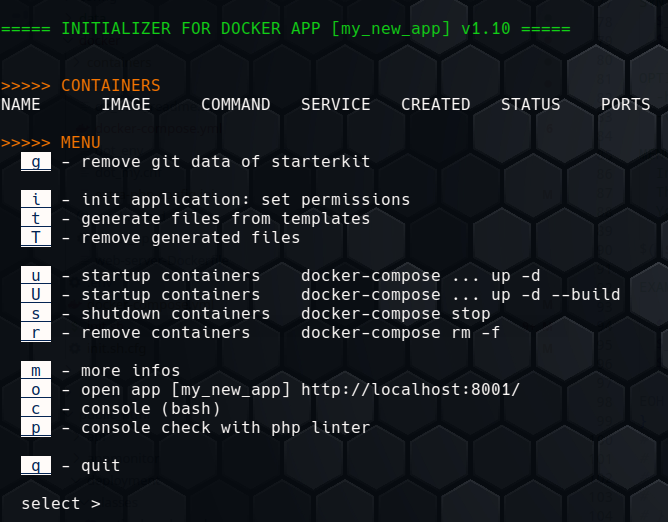This screenshot has width=668, height=522.
Task: Select lowercase 'u' key for up -d
Action: [x=36, y=275]
